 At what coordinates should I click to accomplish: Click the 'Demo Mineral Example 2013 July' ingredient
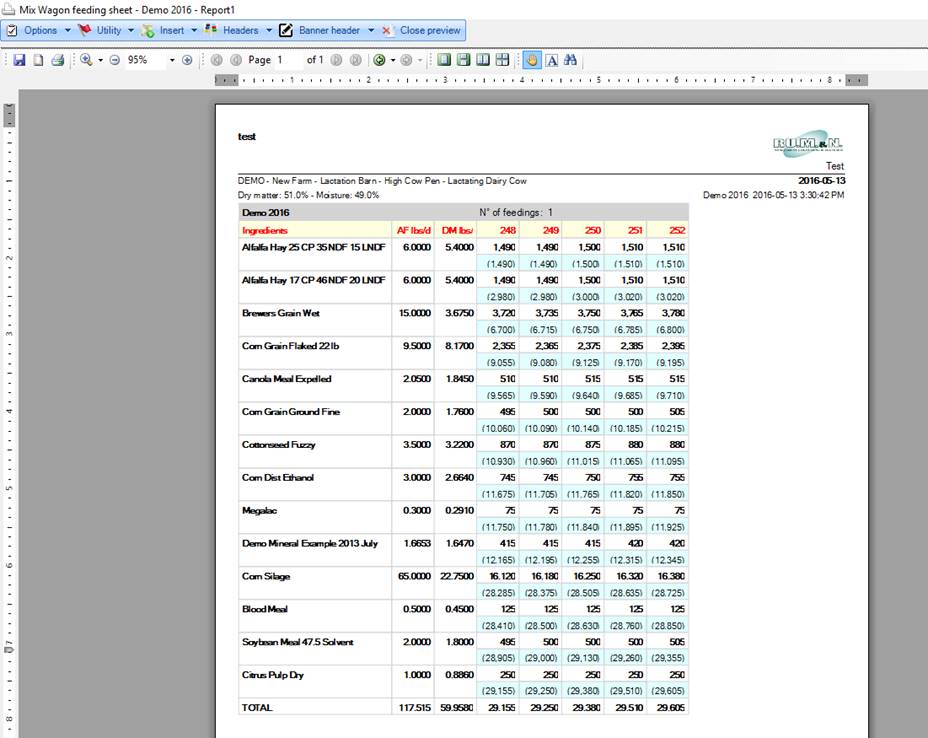[310, 543]
